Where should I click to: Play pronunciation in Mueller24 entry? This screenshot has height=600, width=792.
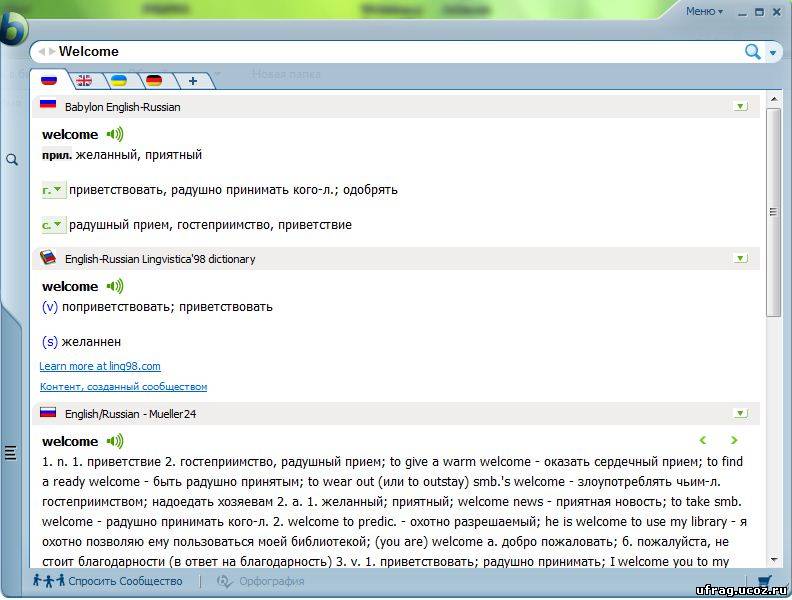pyautogui.click(x=115, y=441)
